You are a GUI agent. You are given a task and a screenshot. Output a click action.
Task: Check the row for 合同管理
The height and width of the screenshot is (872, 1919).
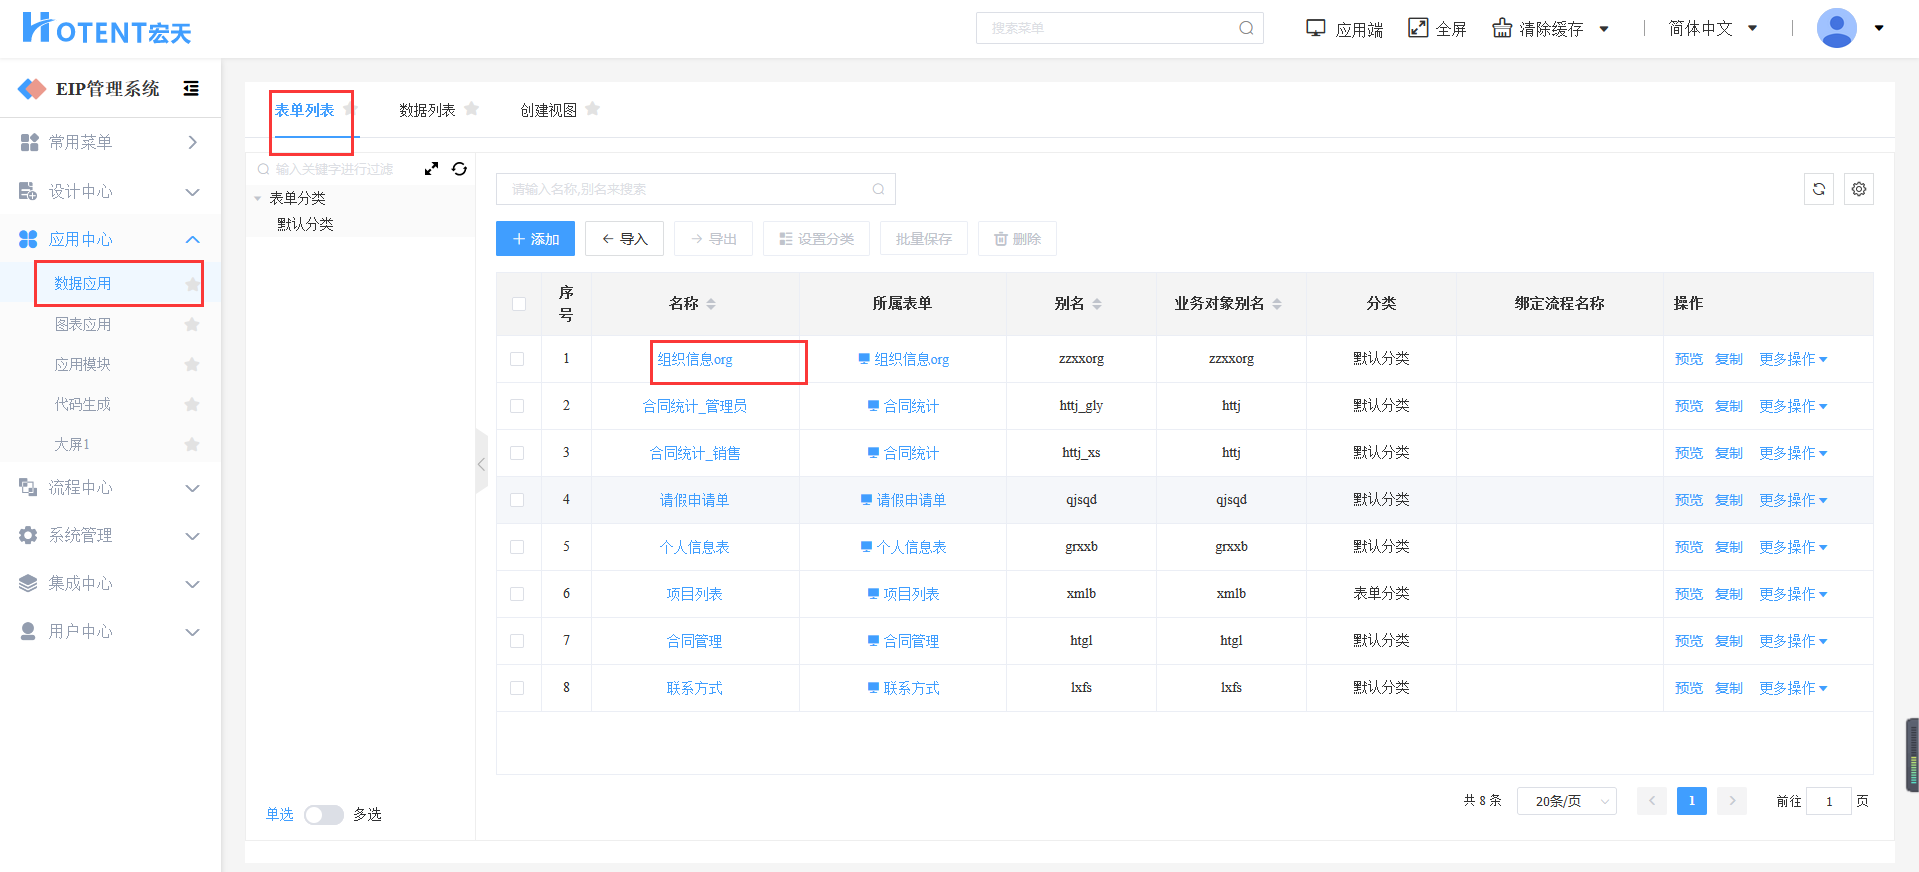coord(517,641)
